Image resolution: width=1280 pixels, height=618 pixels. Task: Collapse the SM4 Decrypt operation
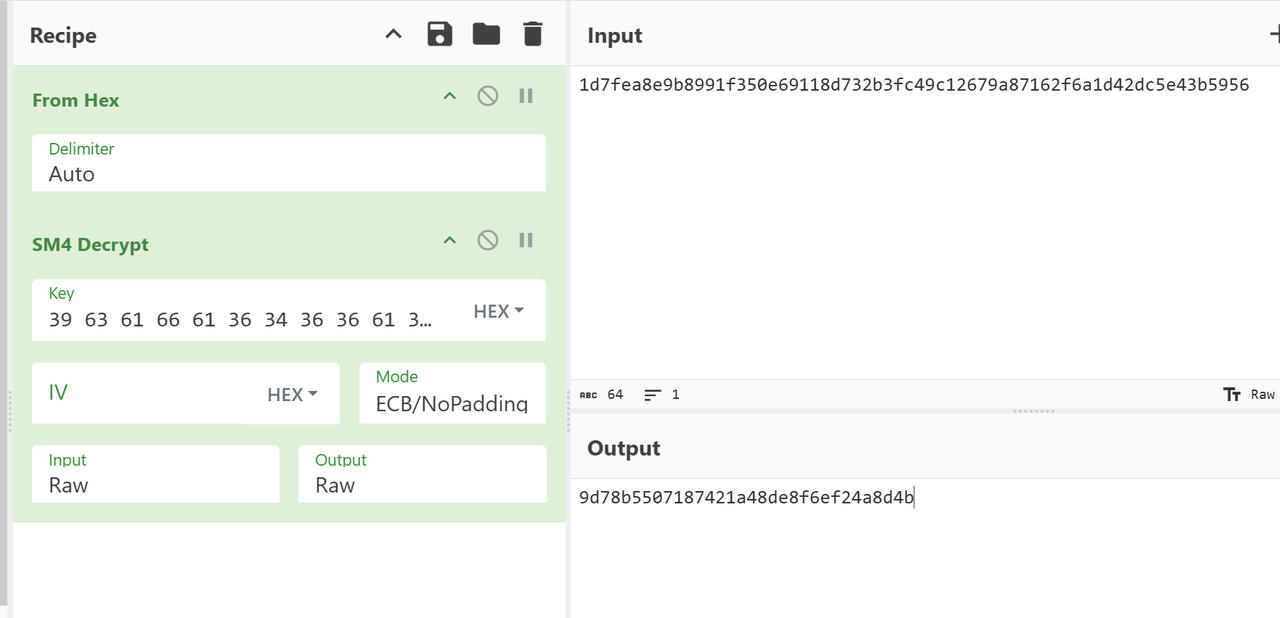click(450, 240)
